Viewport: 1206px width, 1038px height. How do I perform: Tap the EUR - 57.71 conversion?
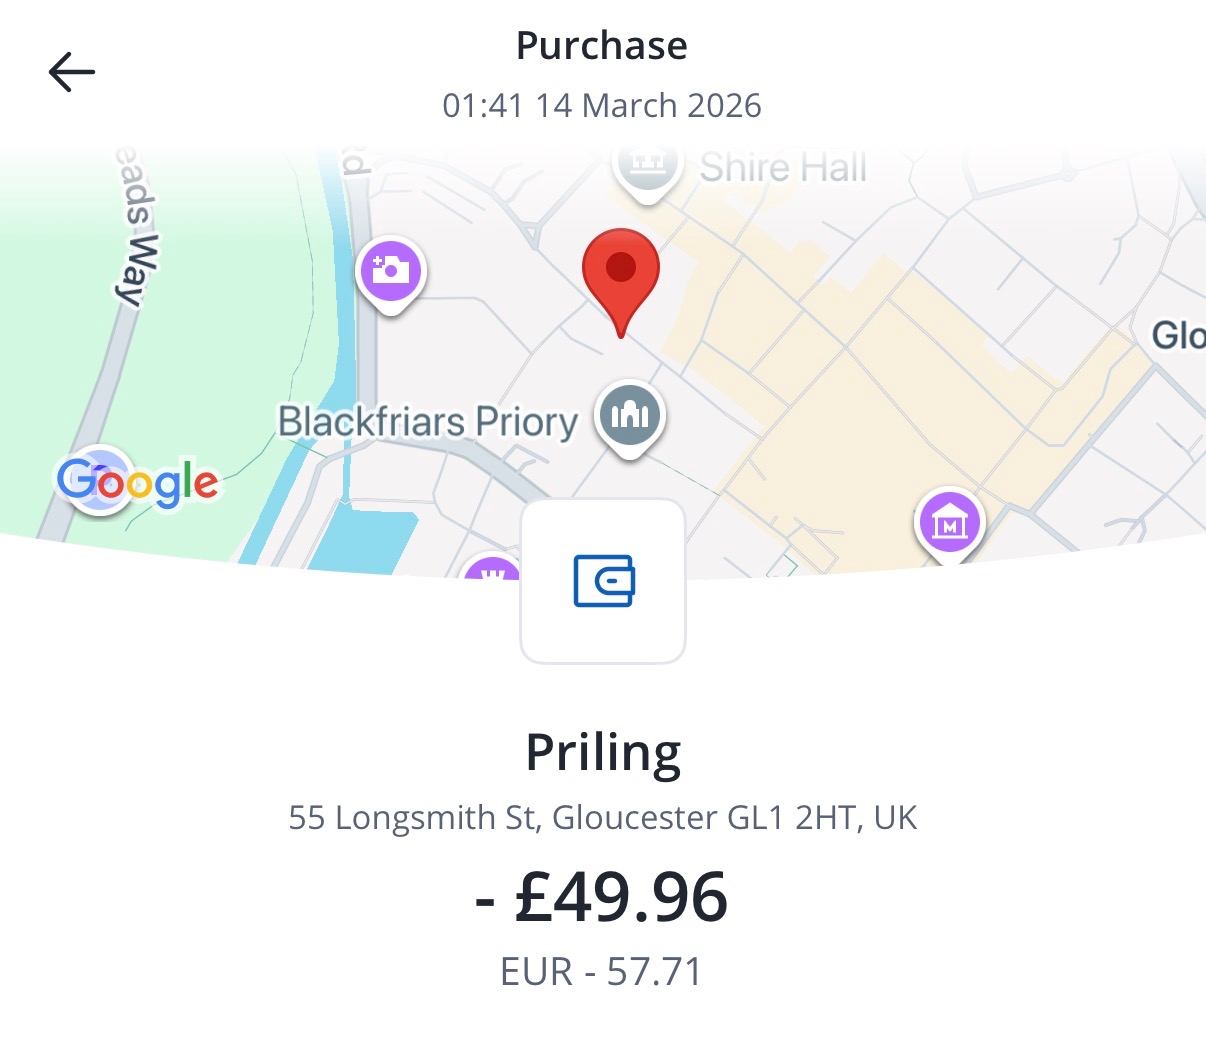coord(603,972)
